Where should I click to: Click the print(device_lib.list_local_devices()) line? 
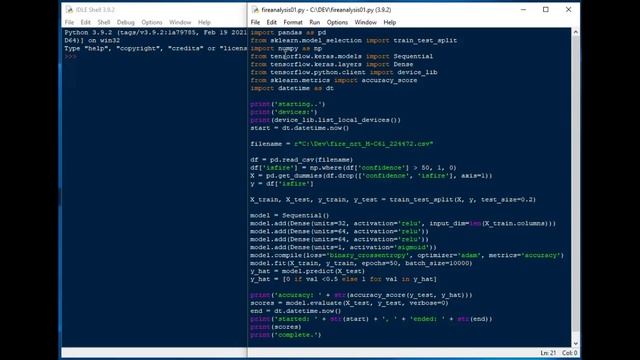(325, 120)
